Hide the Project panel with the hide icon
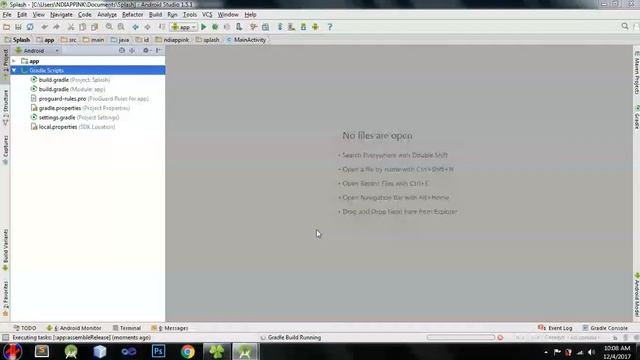This screenshot has height=360, width=640. [x=158, y=51]
